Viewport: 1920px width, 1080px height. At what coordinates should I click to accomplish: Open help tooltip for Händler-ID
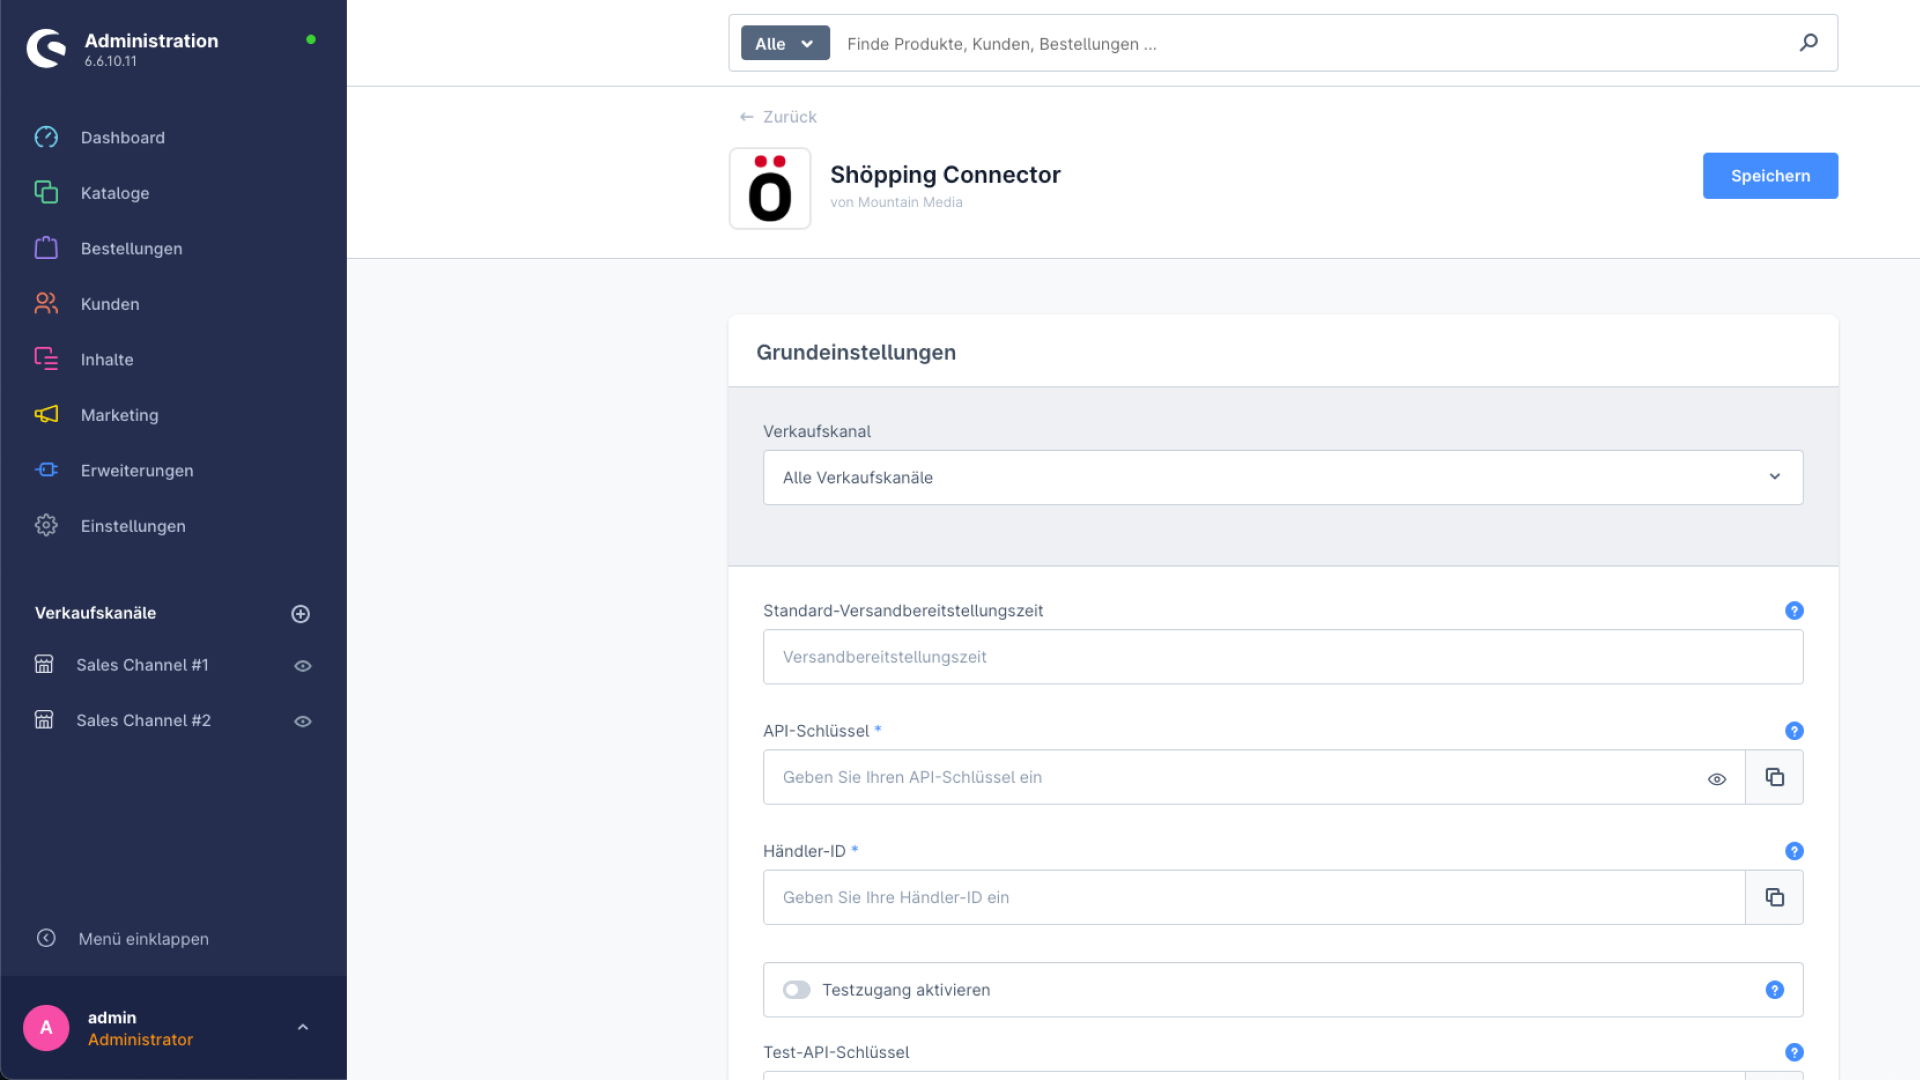[x=1794, y=851]
